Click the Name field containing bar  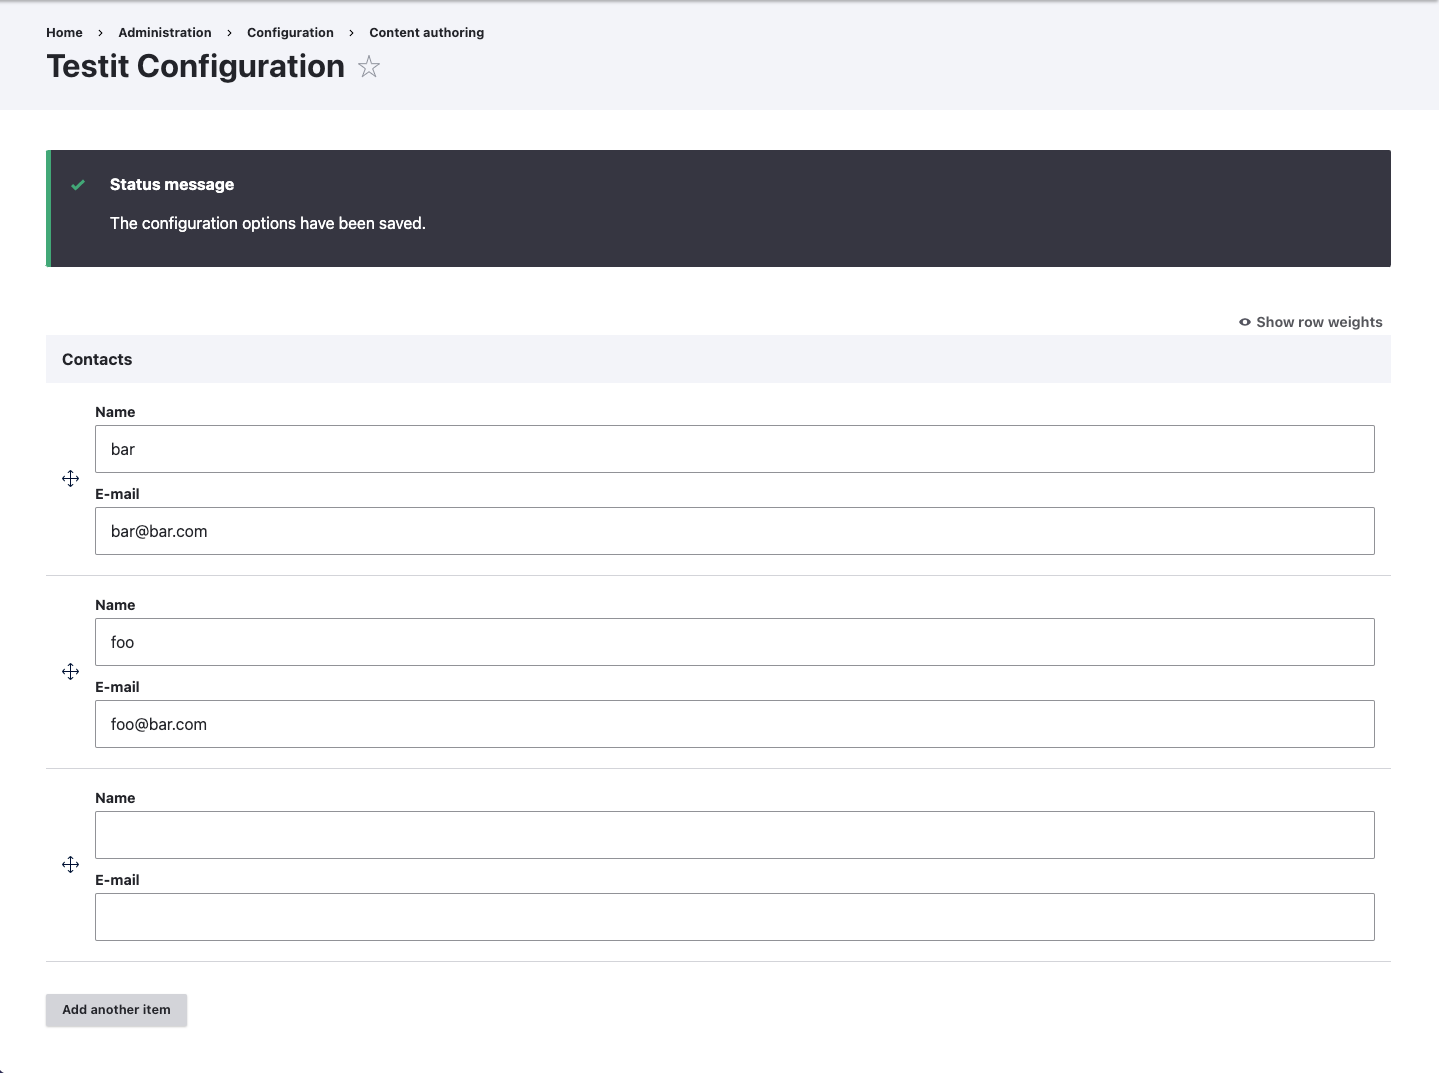pyautogui.click(x=734, y=449)
